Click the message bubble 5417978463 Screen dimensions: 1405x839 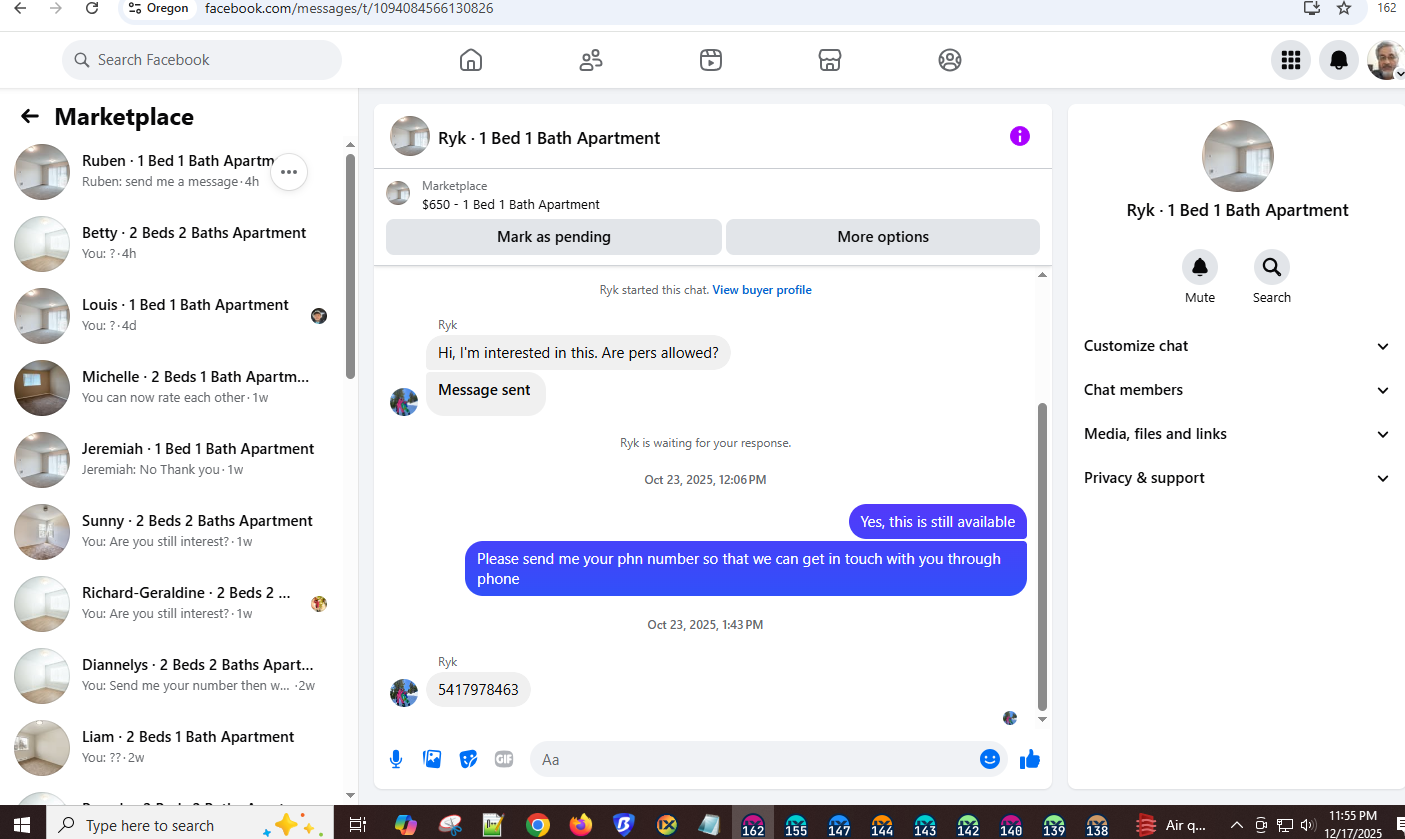[x=478, y=690]
